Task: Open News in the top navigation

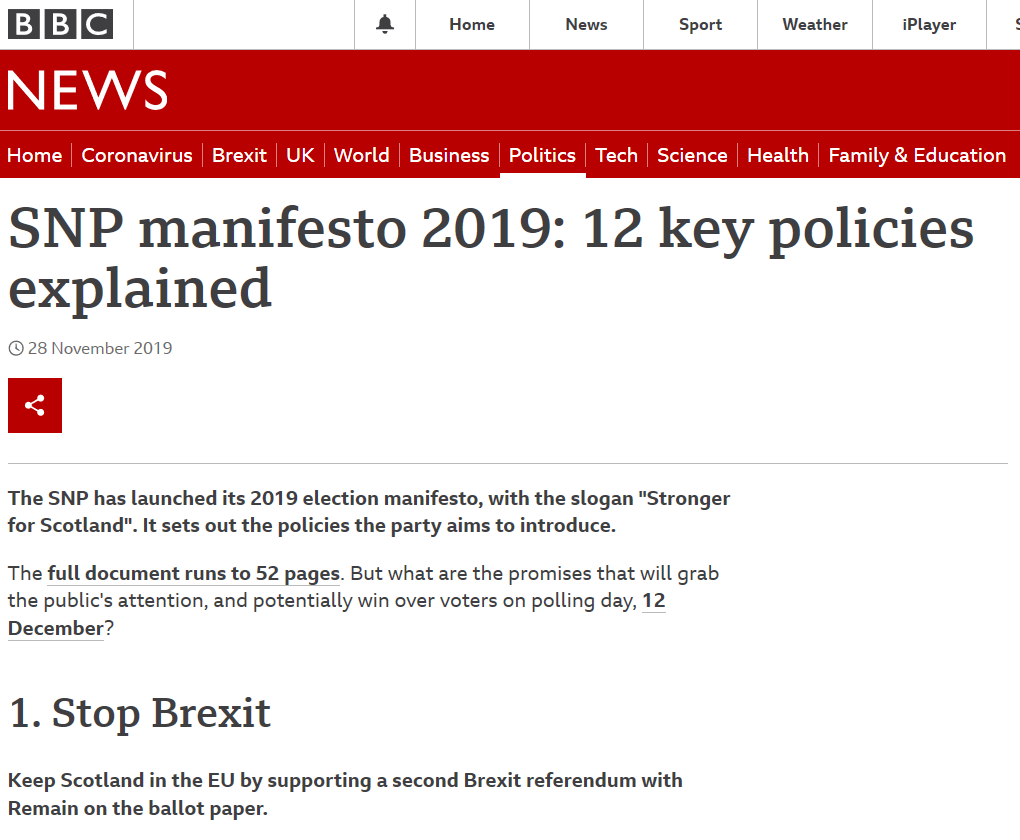Action: point(586,24)
